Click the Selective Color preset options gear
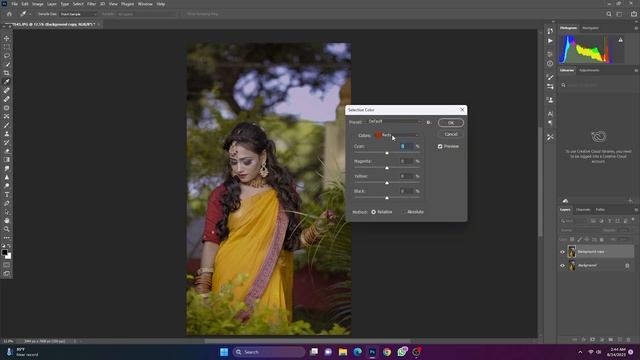This screenshot has height=360, width=640. click(429, 122)
